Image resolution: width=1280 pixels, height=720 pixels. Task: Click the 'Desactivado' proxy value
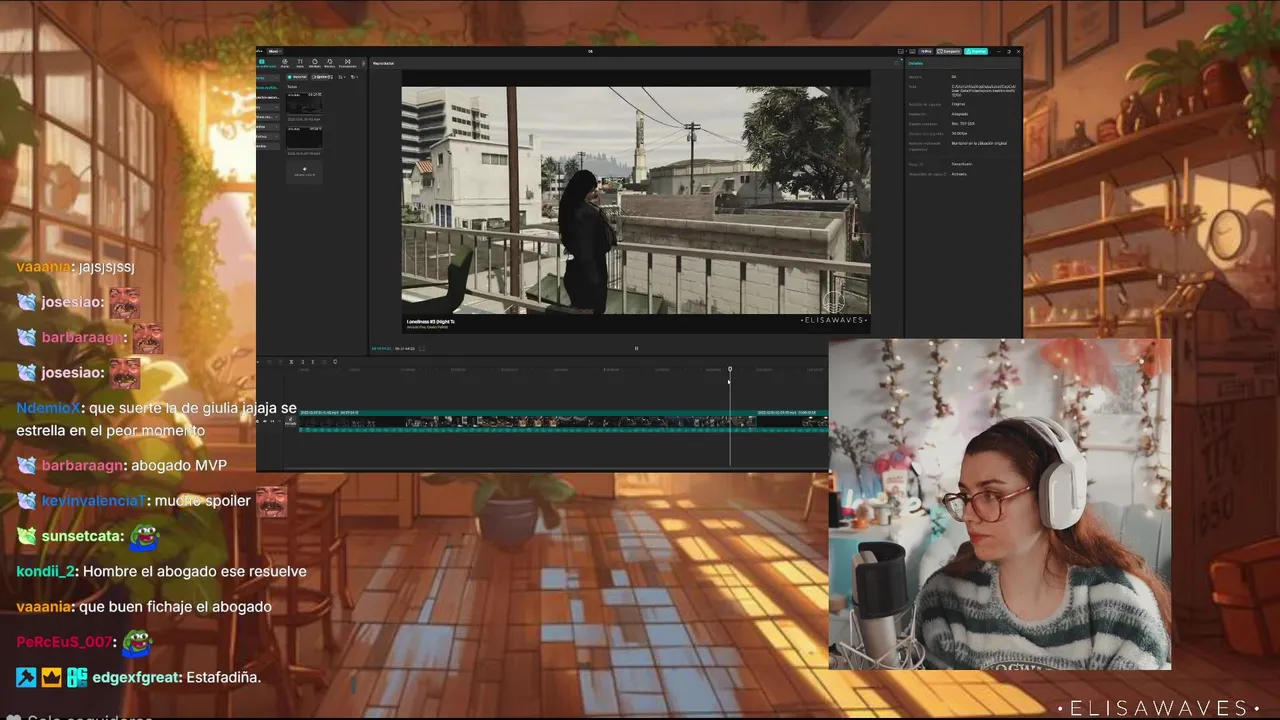pyautogui.click(x=961, y=164)
